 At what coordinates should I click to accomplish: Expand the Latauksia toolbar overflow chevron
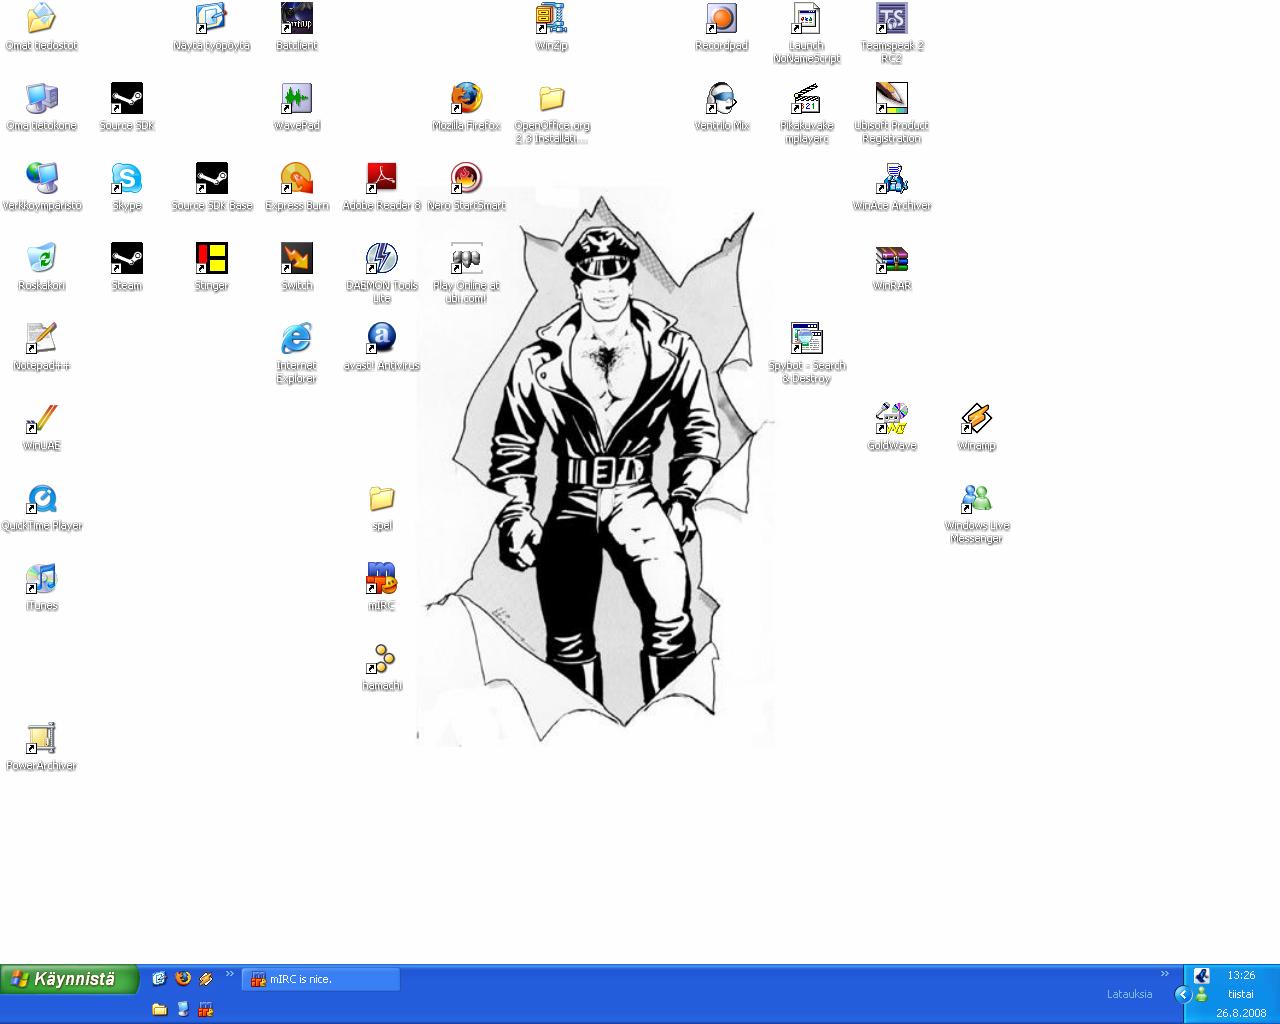pyautogui.click(x=1164, y=974)
